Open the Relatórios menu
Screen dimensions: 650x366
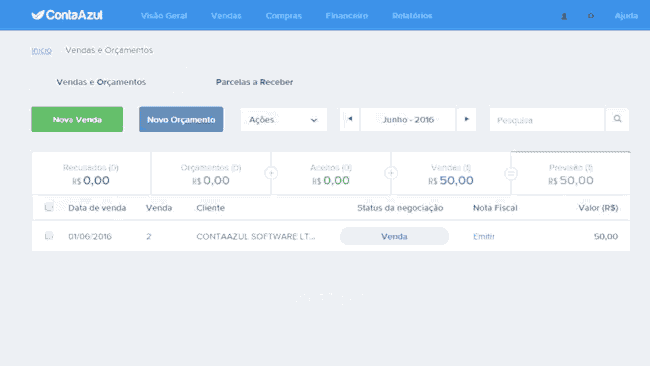point(412,16)
